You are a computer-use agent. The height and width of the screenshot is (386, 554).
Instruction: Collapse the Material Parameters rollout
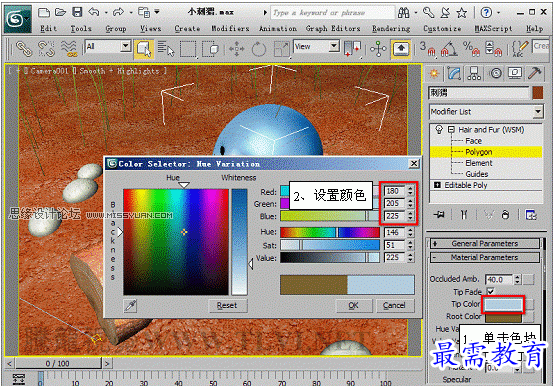[x=484, y=257]
